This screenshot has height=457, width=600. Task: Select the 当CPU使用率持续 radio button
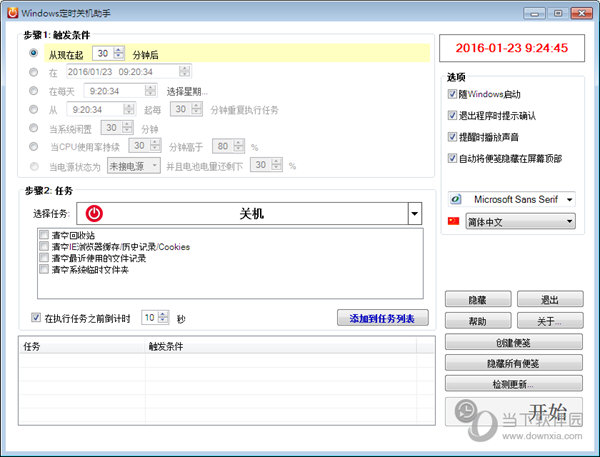click(x=34, y=147)
